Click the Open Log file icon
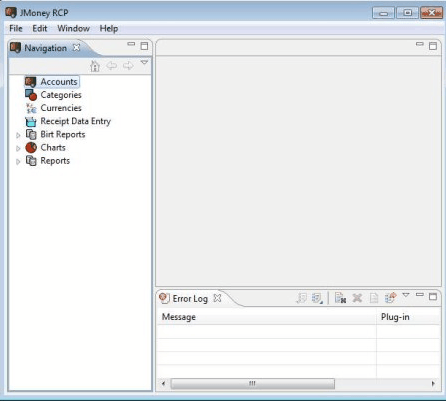The image size is (446, 402). click(374, 298)
